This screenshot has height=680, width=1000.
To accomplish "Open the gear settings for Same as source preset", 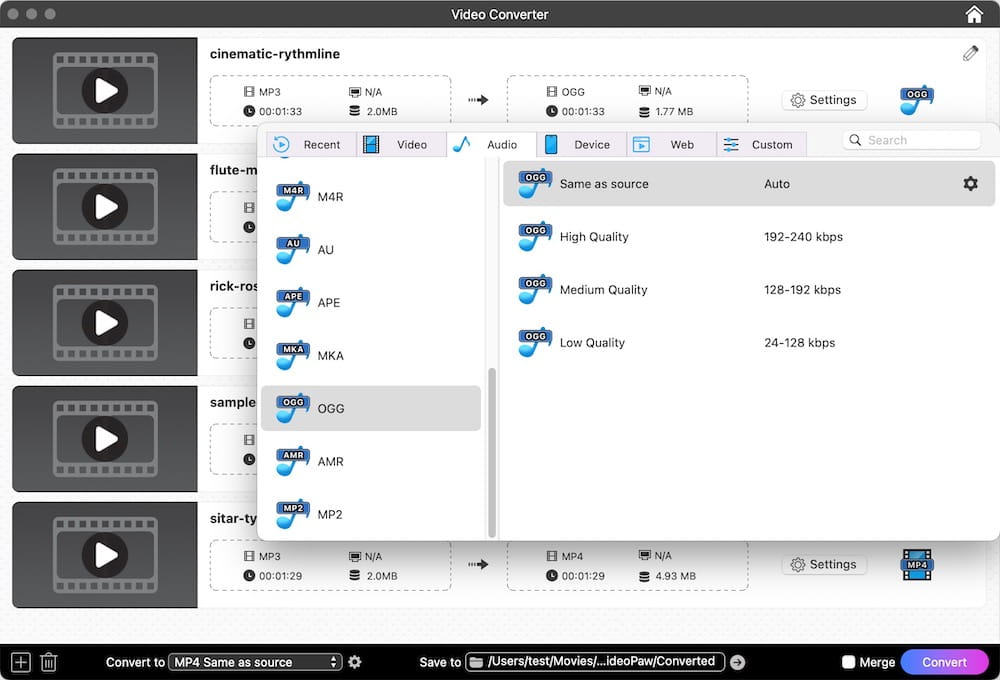I will coord(970,184).
